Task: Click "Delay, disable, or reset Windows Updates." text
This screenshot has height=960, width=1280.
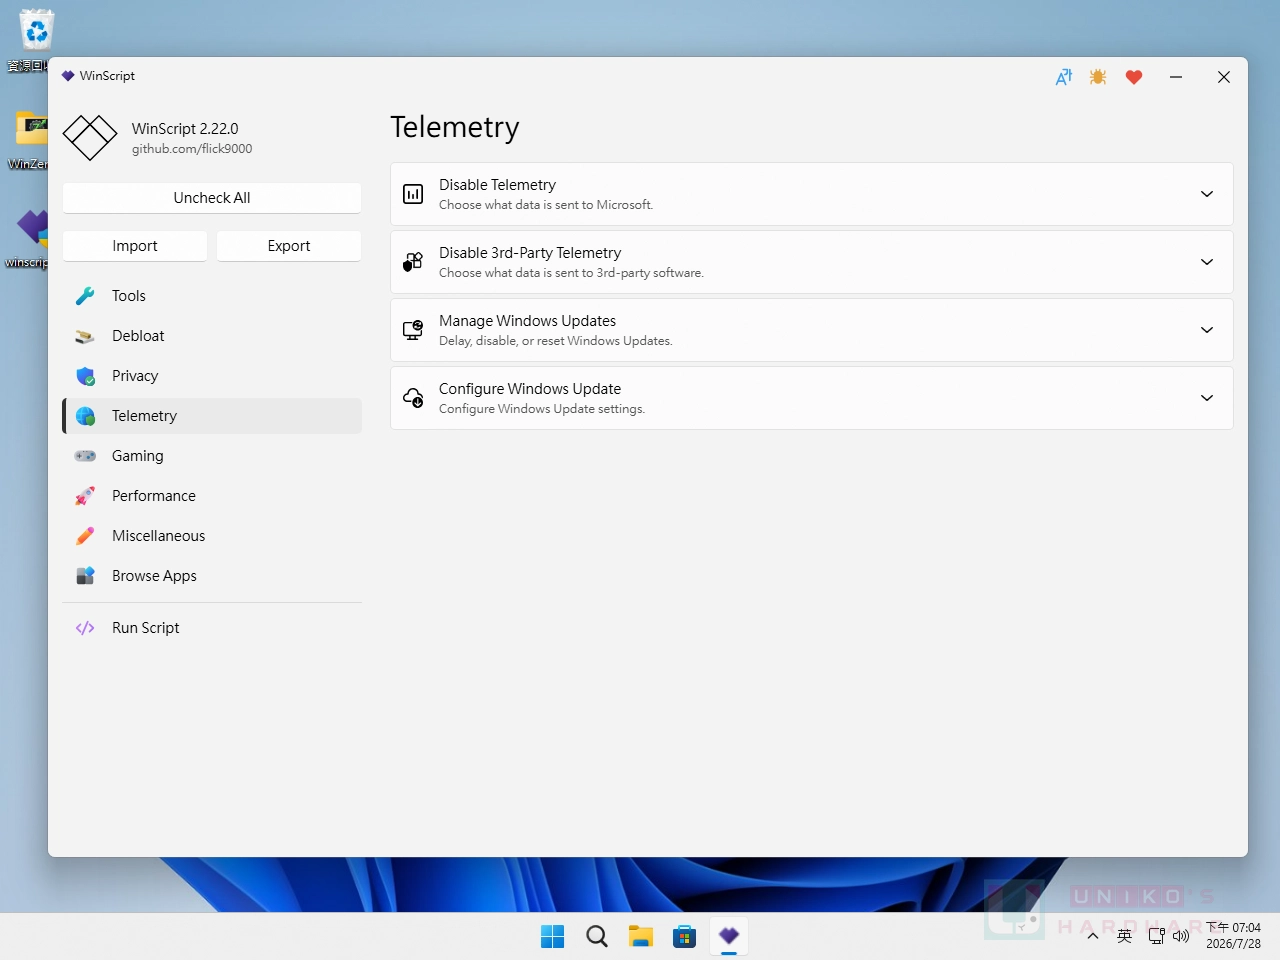Action: point(556,341)
